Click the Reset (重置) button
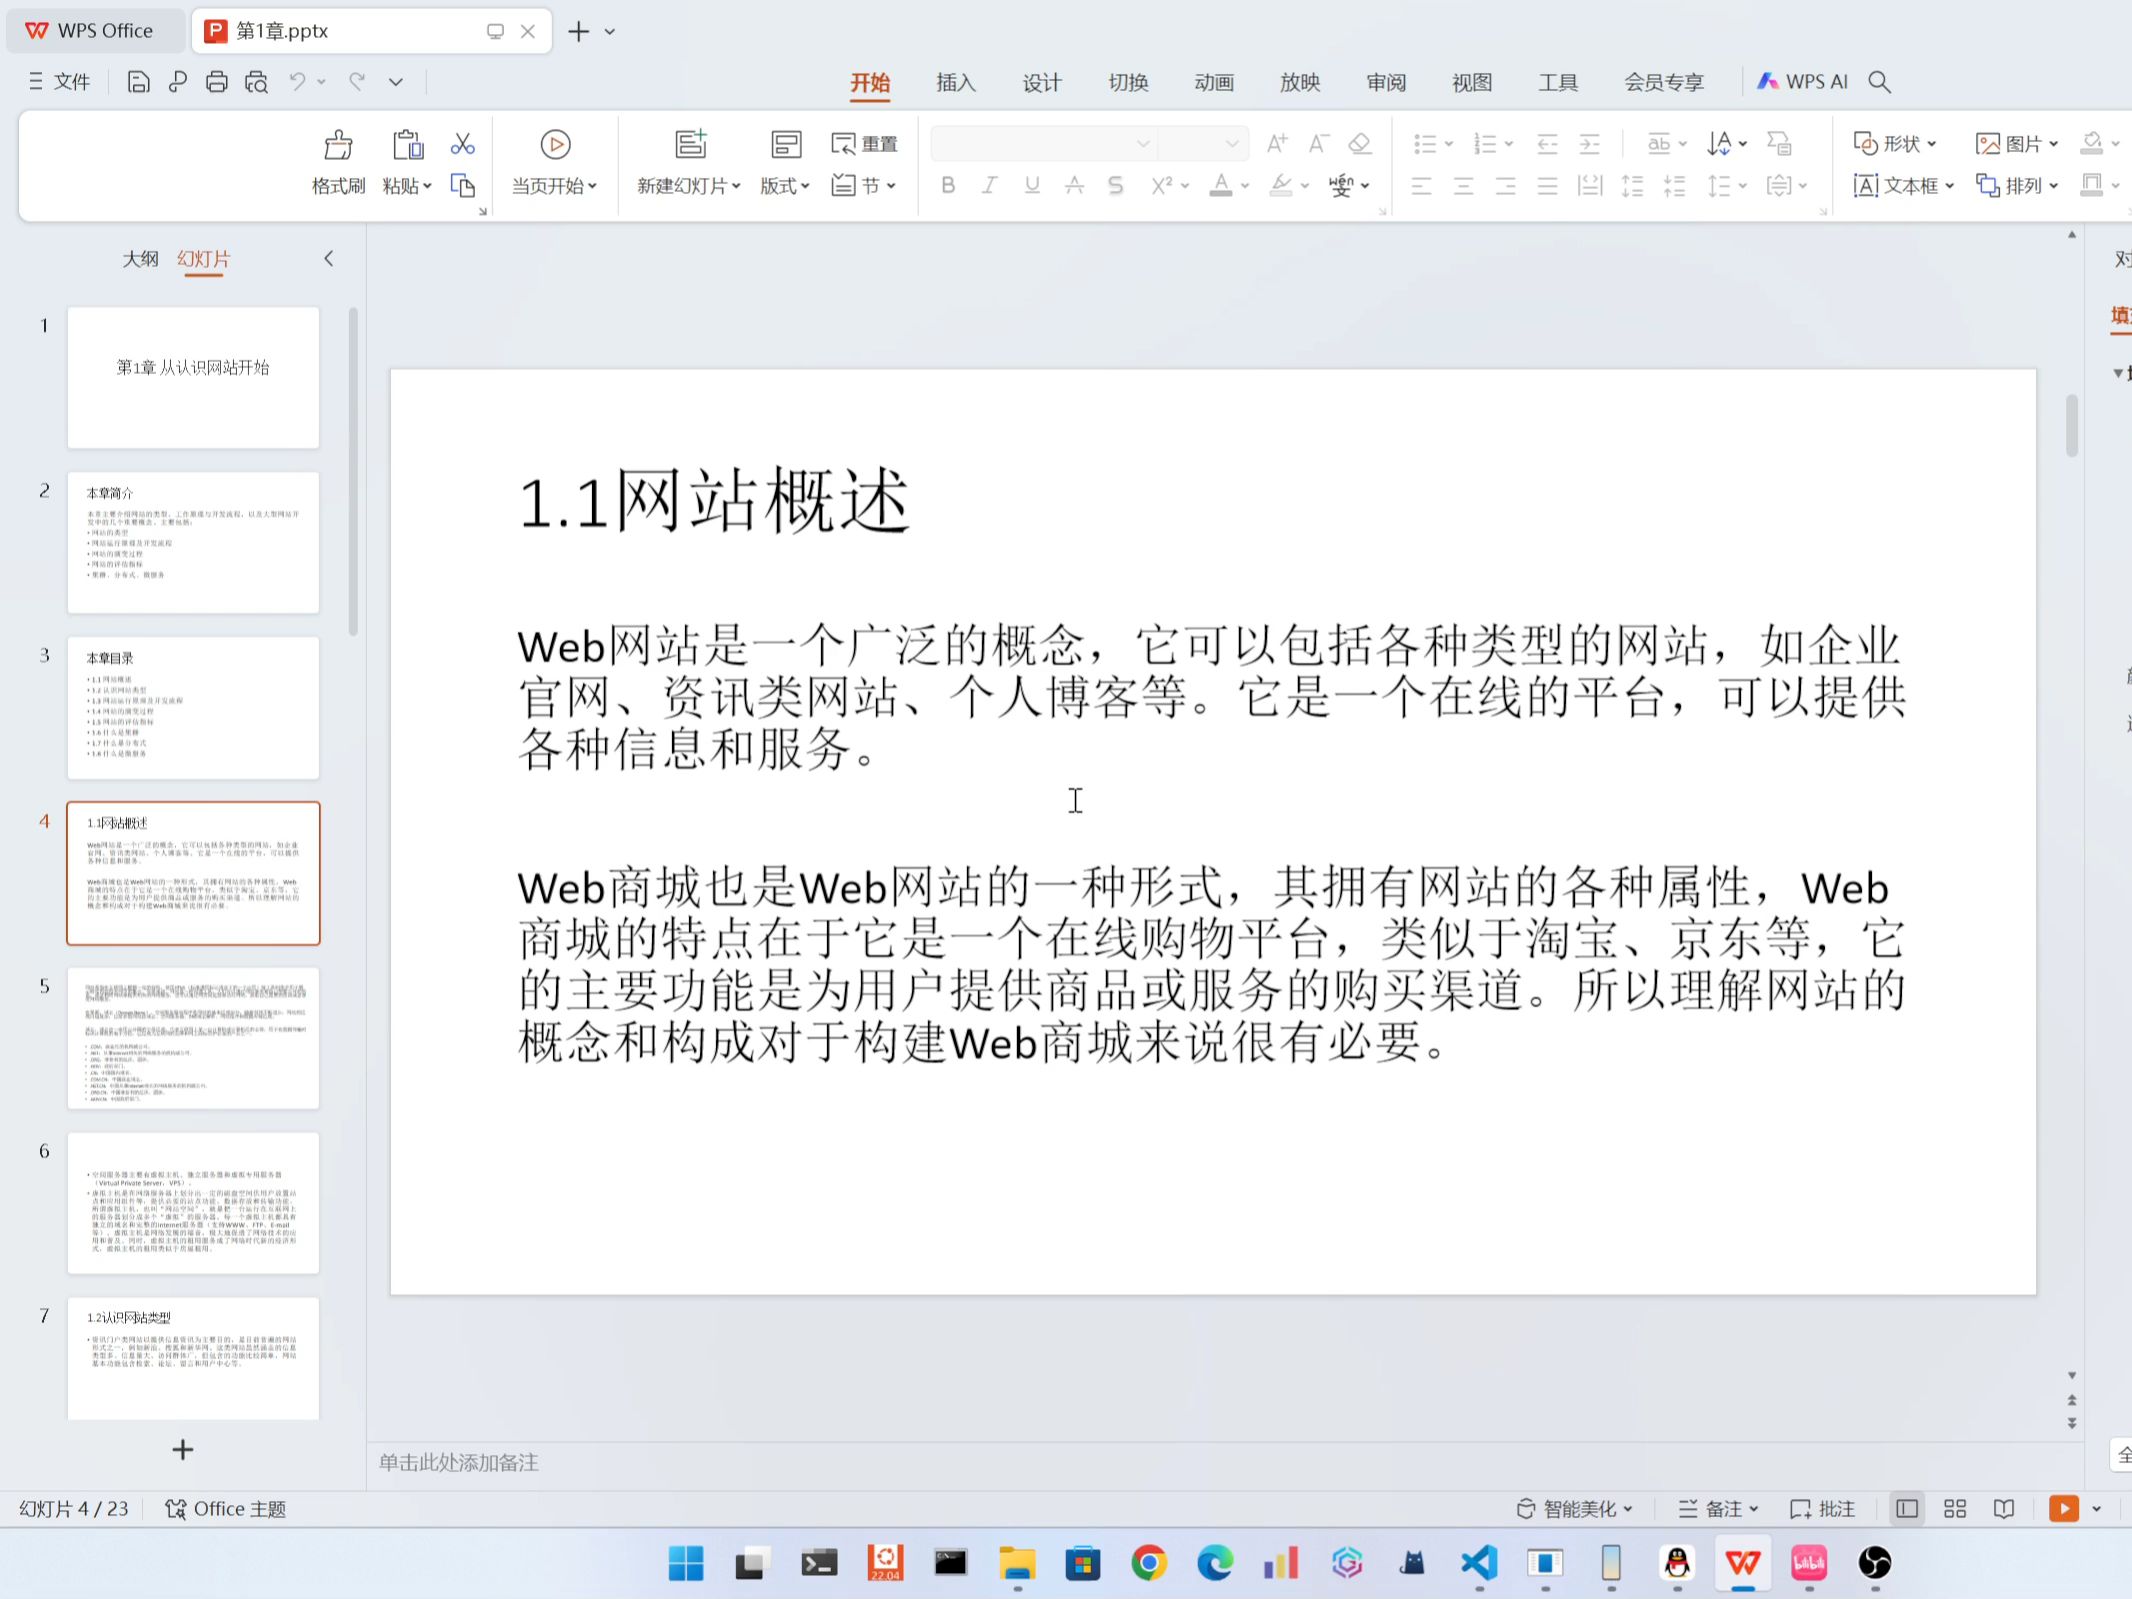 (x=865, y=144)
